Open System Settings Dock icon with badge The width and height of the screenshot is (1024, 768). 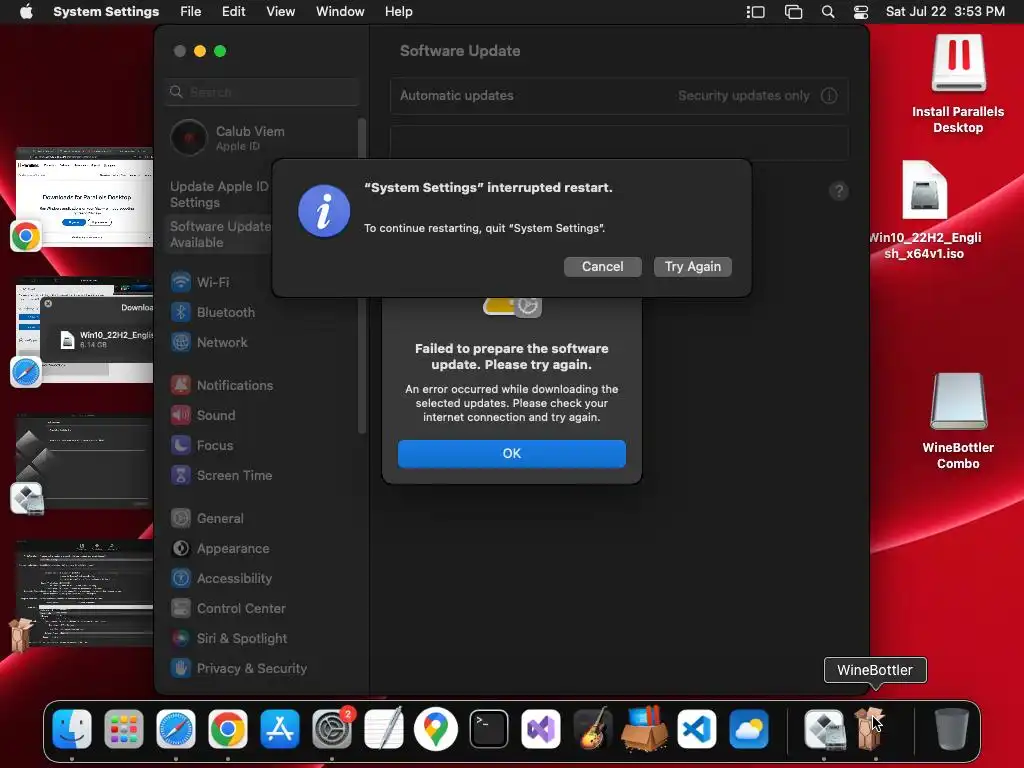click(x=332, y=729)
